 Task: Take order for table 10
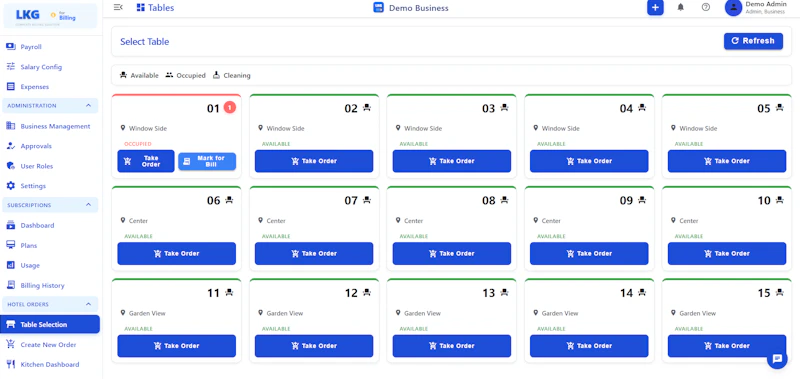727,254
